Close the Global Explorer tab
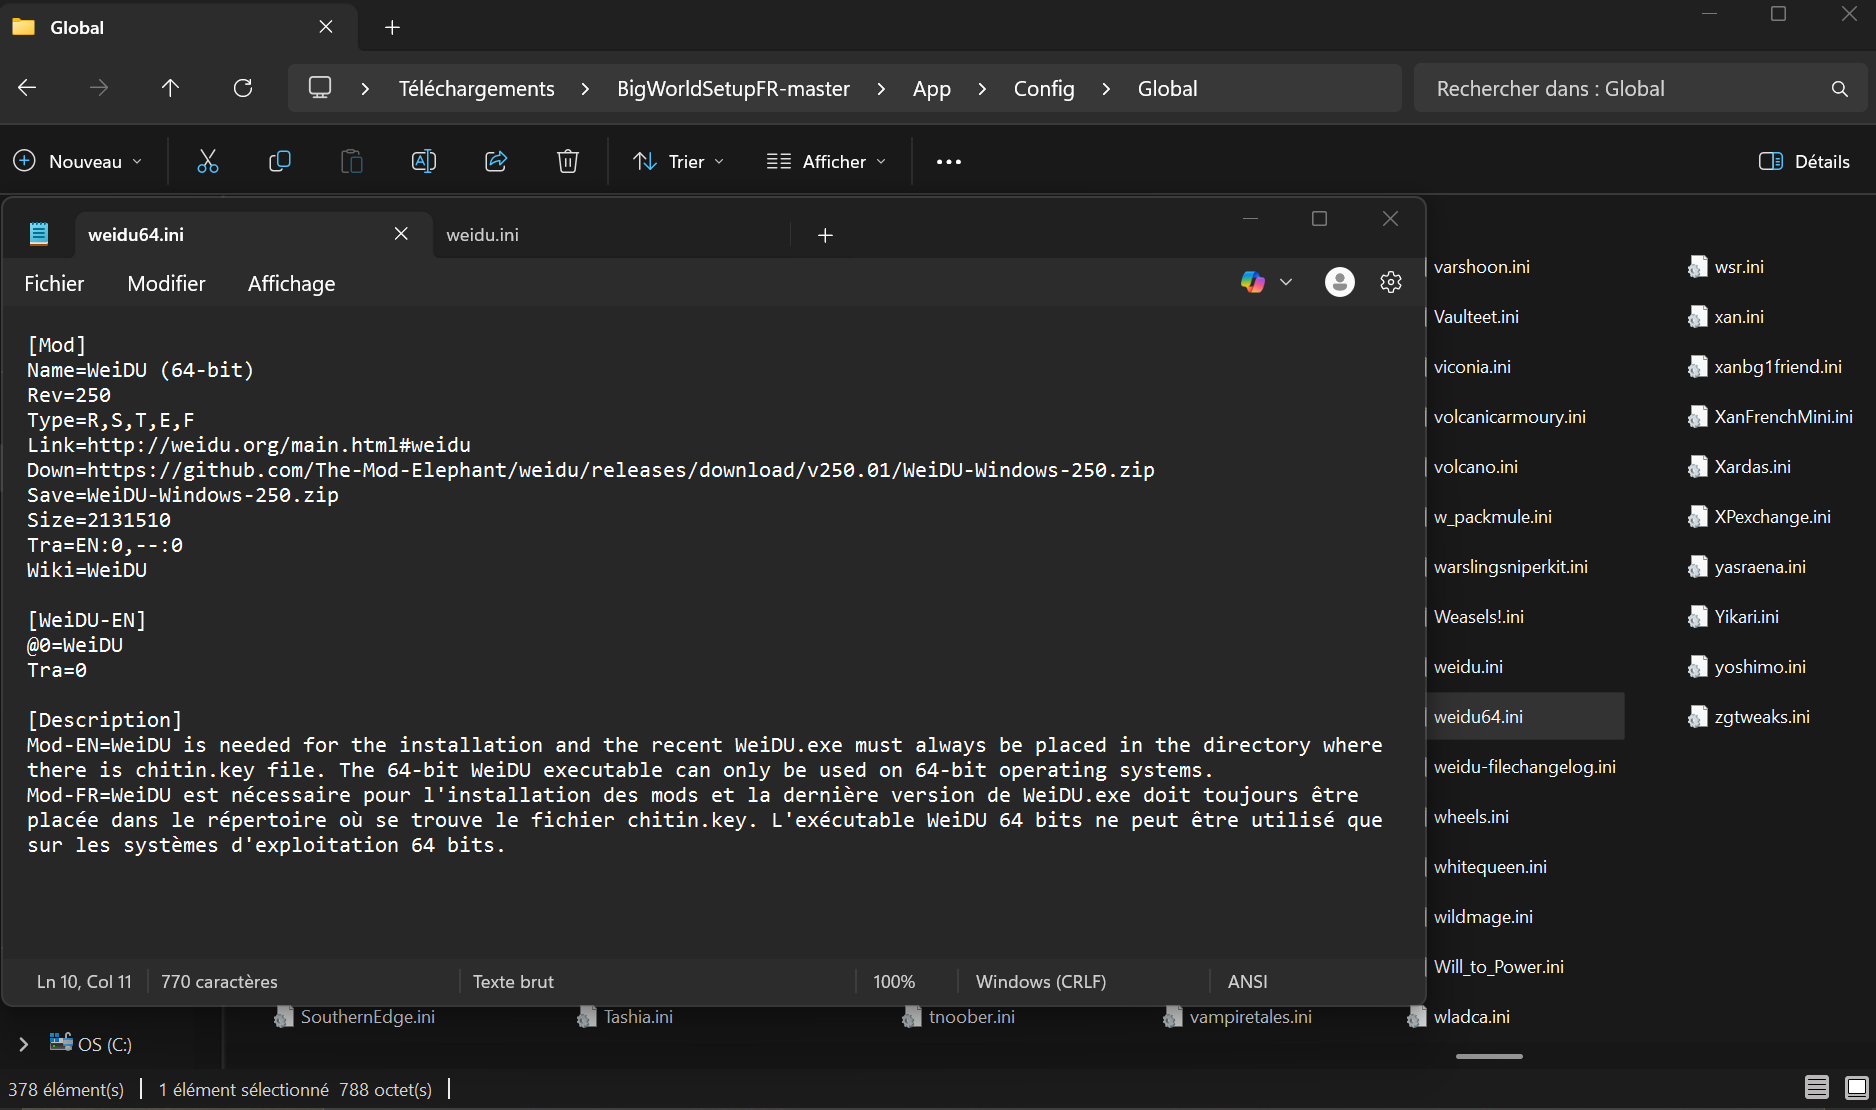This screenshot has height=1110, width=1876. point(326,27)
